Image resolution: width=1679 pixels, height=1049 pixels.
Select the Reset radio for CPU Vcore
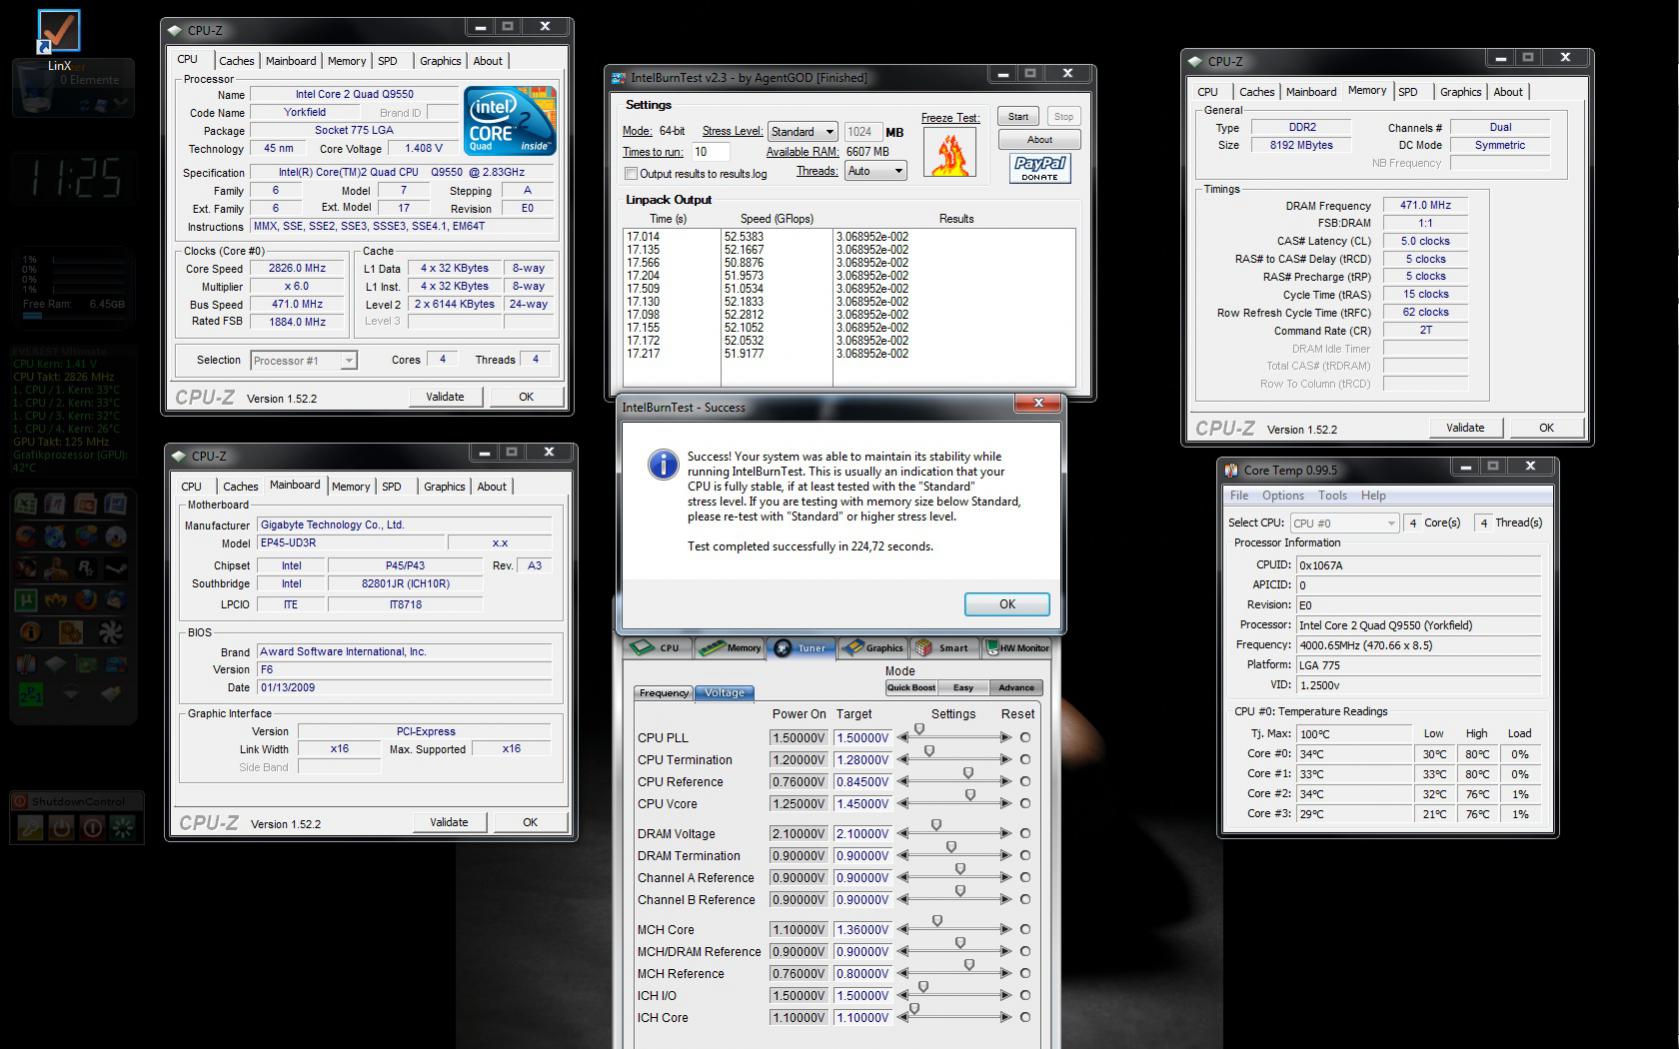[1025, 803]
